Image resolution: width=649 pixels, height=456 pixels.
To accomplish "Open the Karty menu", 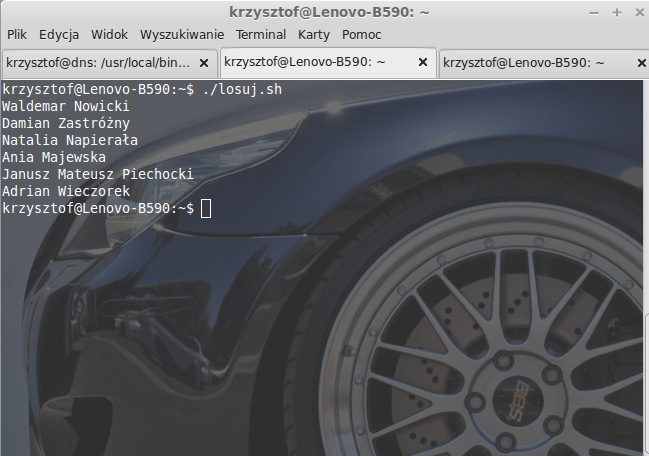I will click(314, 34).
